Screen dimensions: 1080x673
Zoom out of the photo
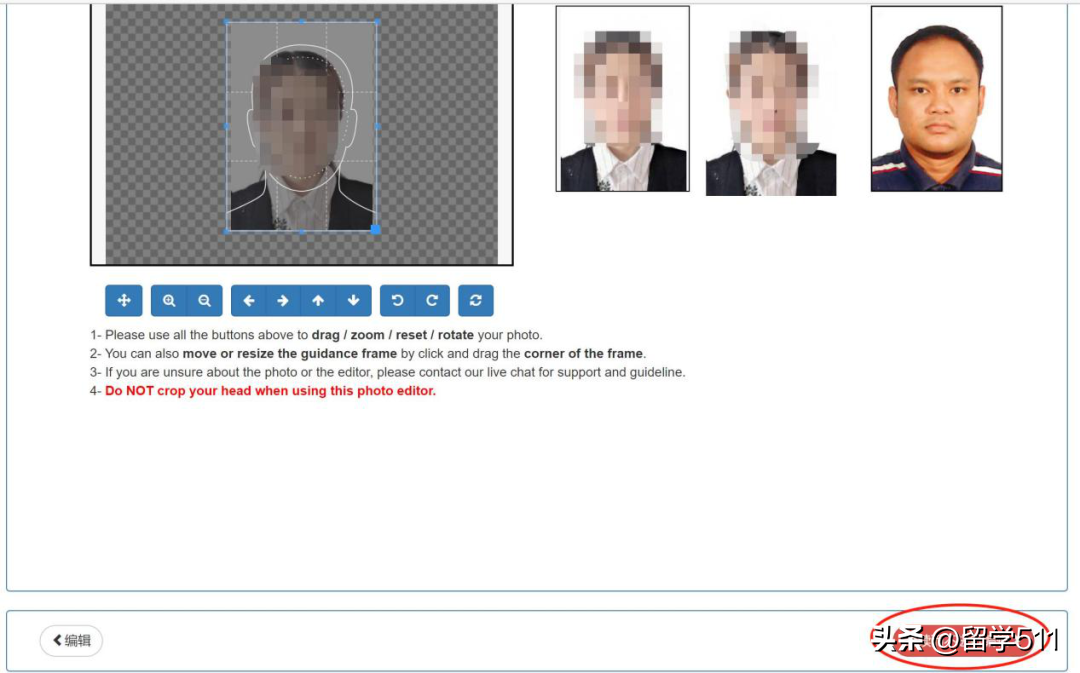[204, 301]
